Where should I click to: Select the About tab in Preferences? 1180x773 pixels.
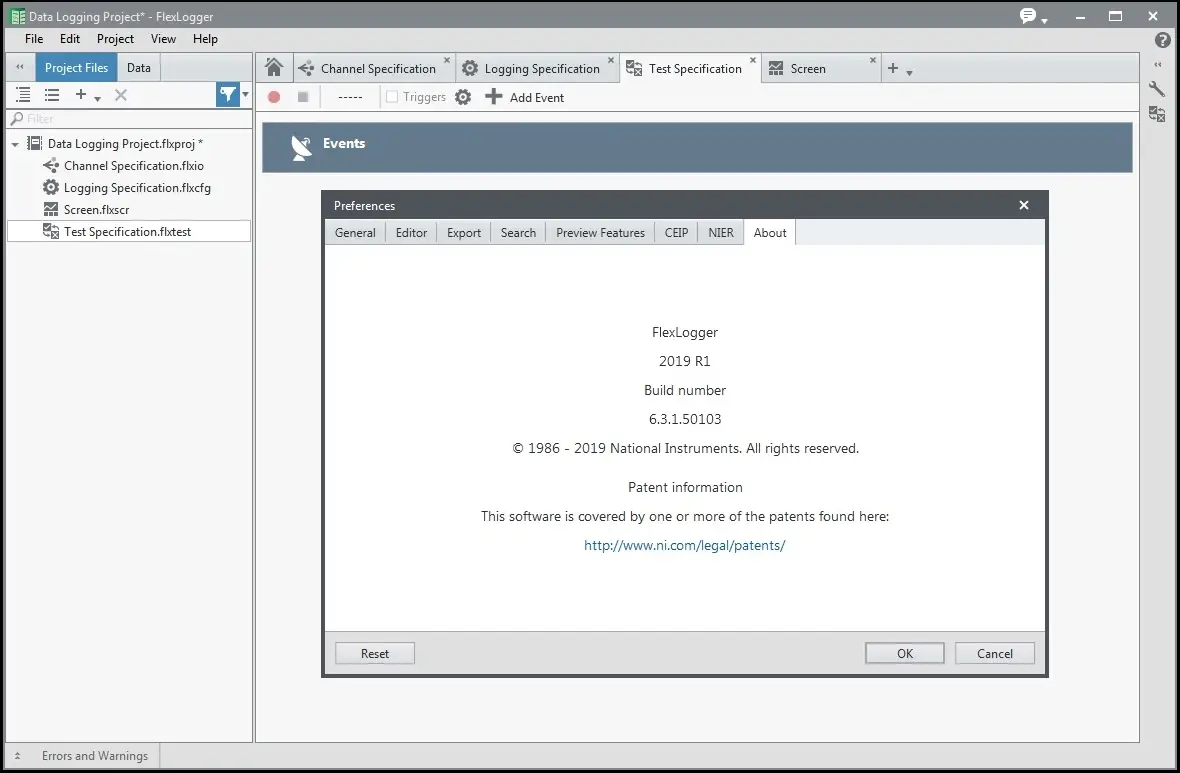click(770, 233)
